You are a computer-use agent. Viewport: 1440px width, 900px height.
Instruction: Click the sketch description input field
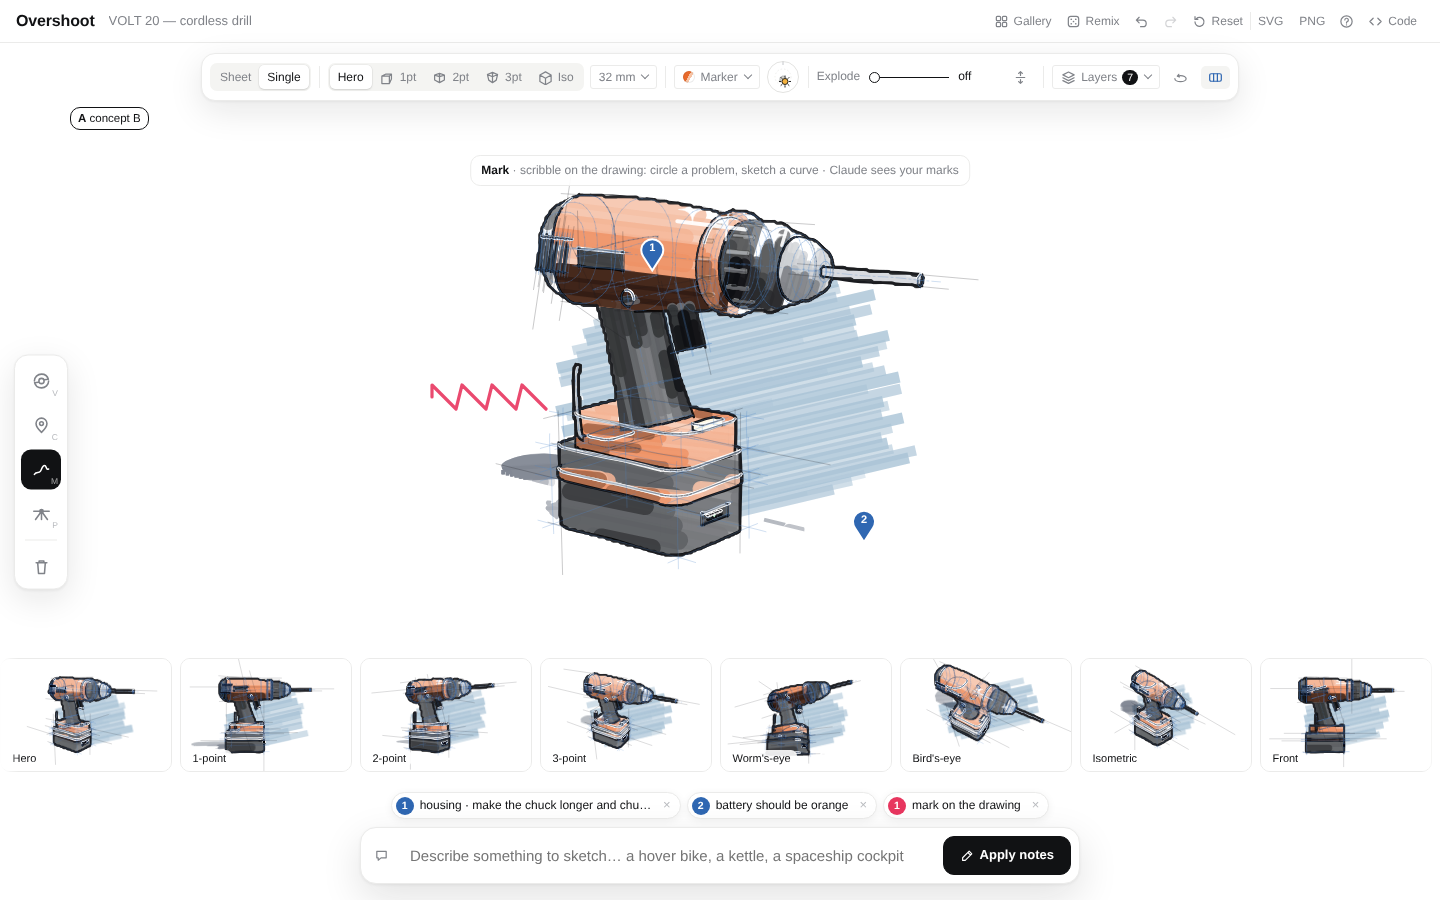(x=665, y=856)
